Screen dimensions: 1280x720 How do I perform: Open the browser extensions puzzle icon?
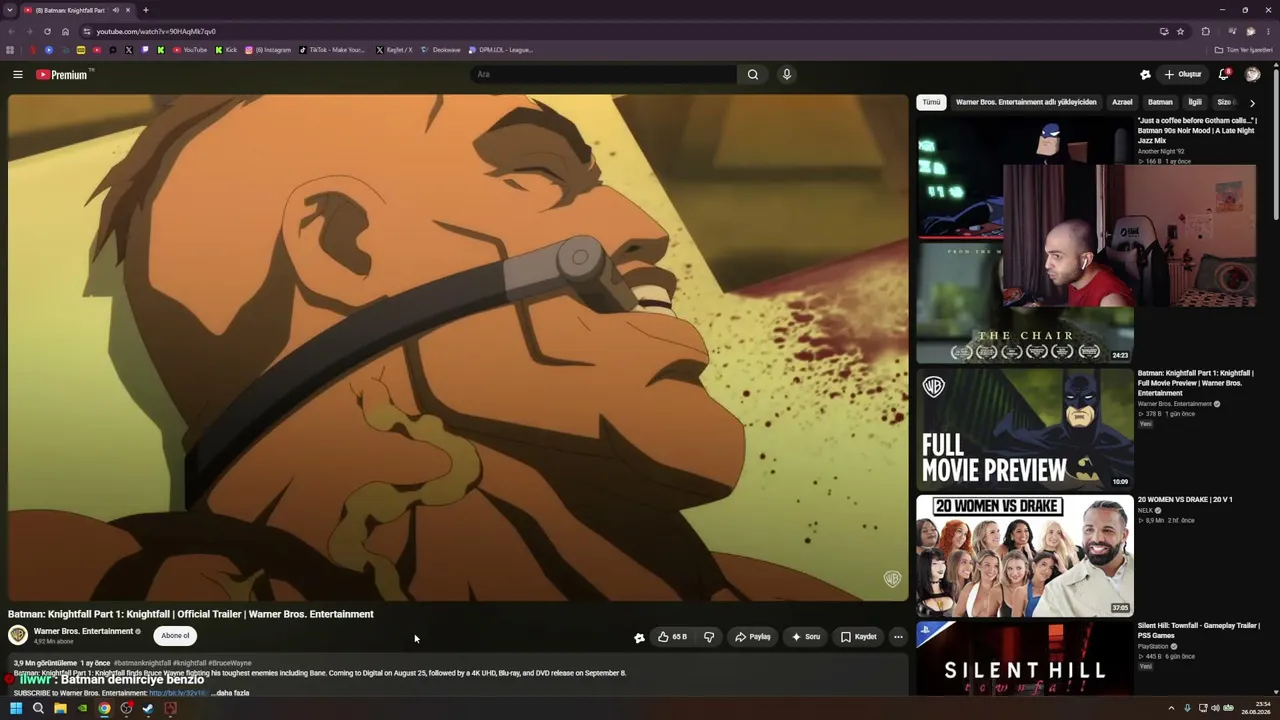1206,31
